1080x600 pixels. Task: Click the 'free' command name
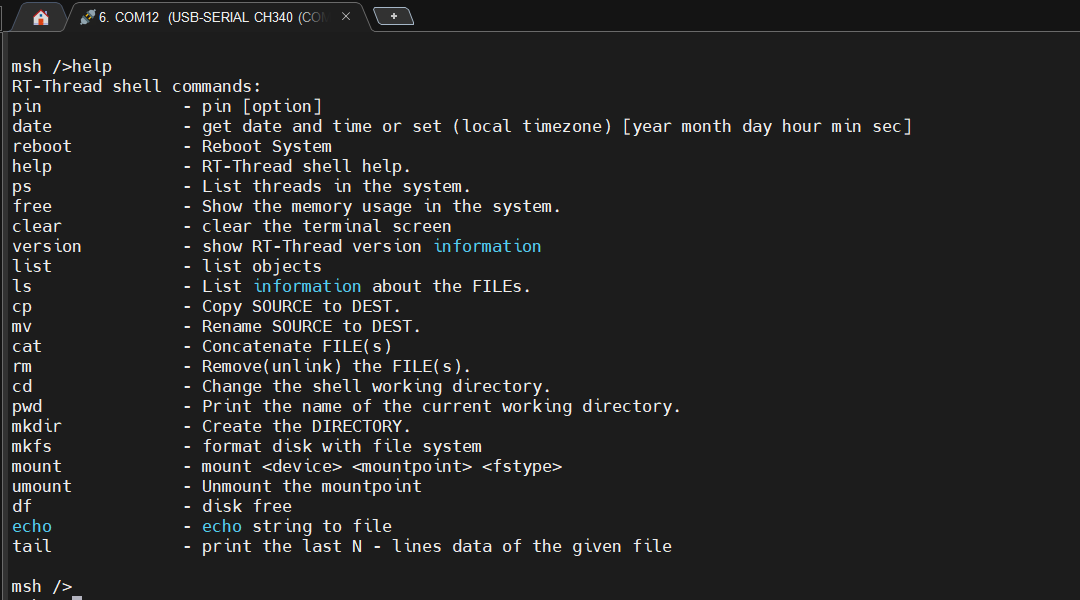[32, 206]
